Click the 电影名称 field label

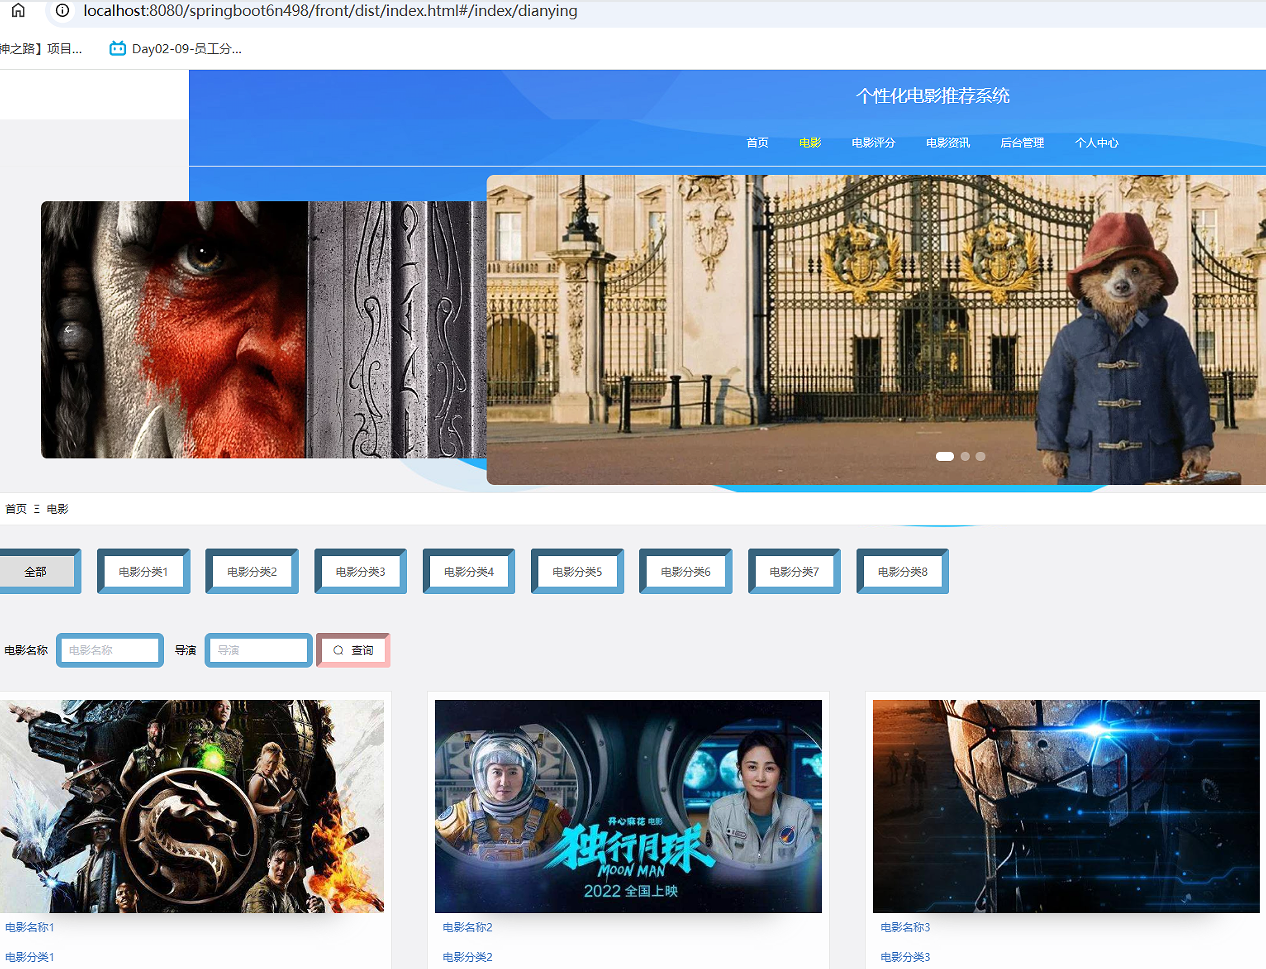tap(26, 650)
